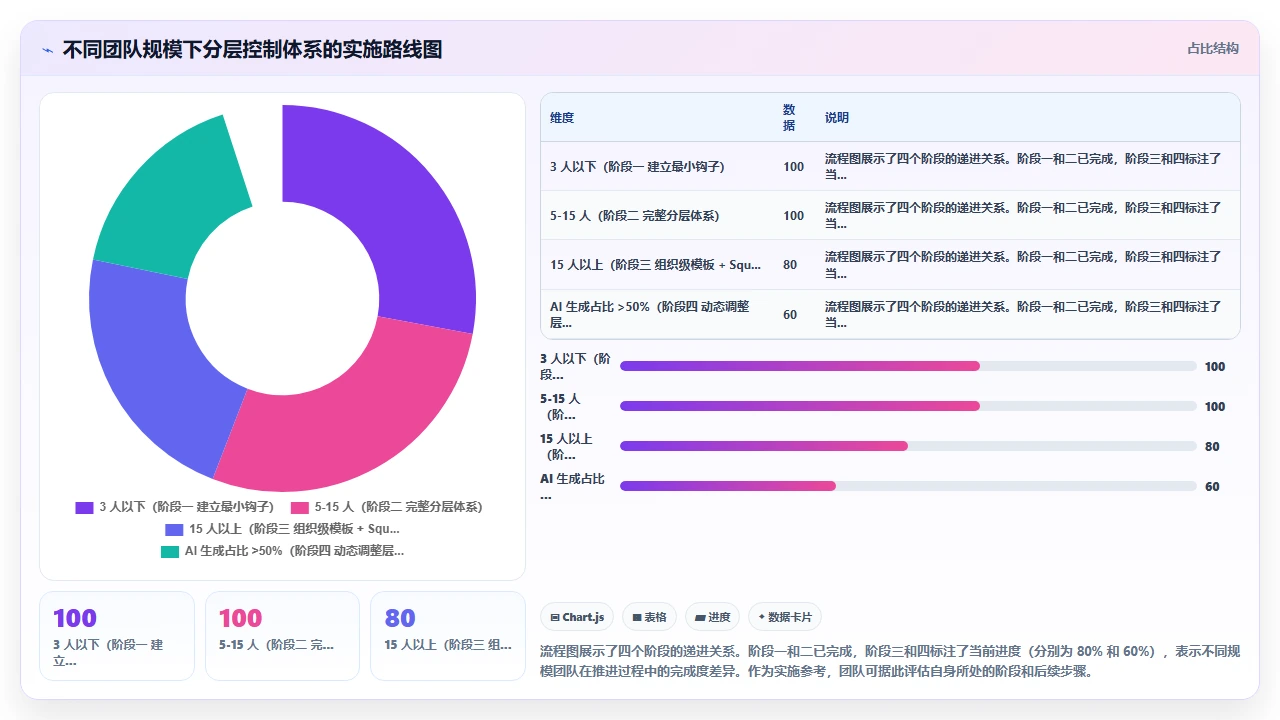The image size is (1280, 720).
Task: Toggle purple legend swatch for 3 人以下
Action: (x=84, y=507)
